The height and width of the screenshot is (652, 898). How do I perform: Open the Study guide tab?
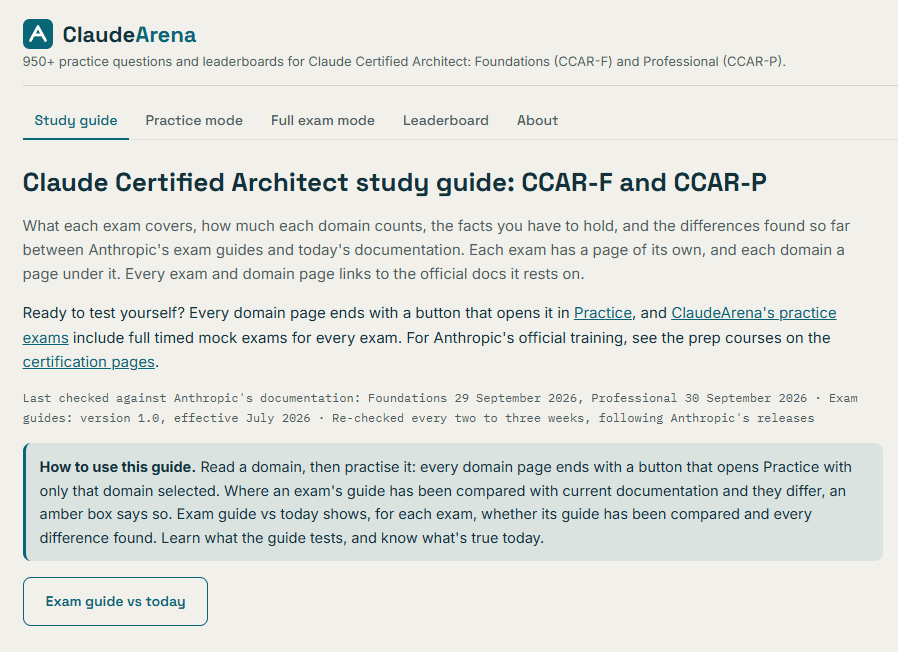pyautogui.click(x=76, y=120)
